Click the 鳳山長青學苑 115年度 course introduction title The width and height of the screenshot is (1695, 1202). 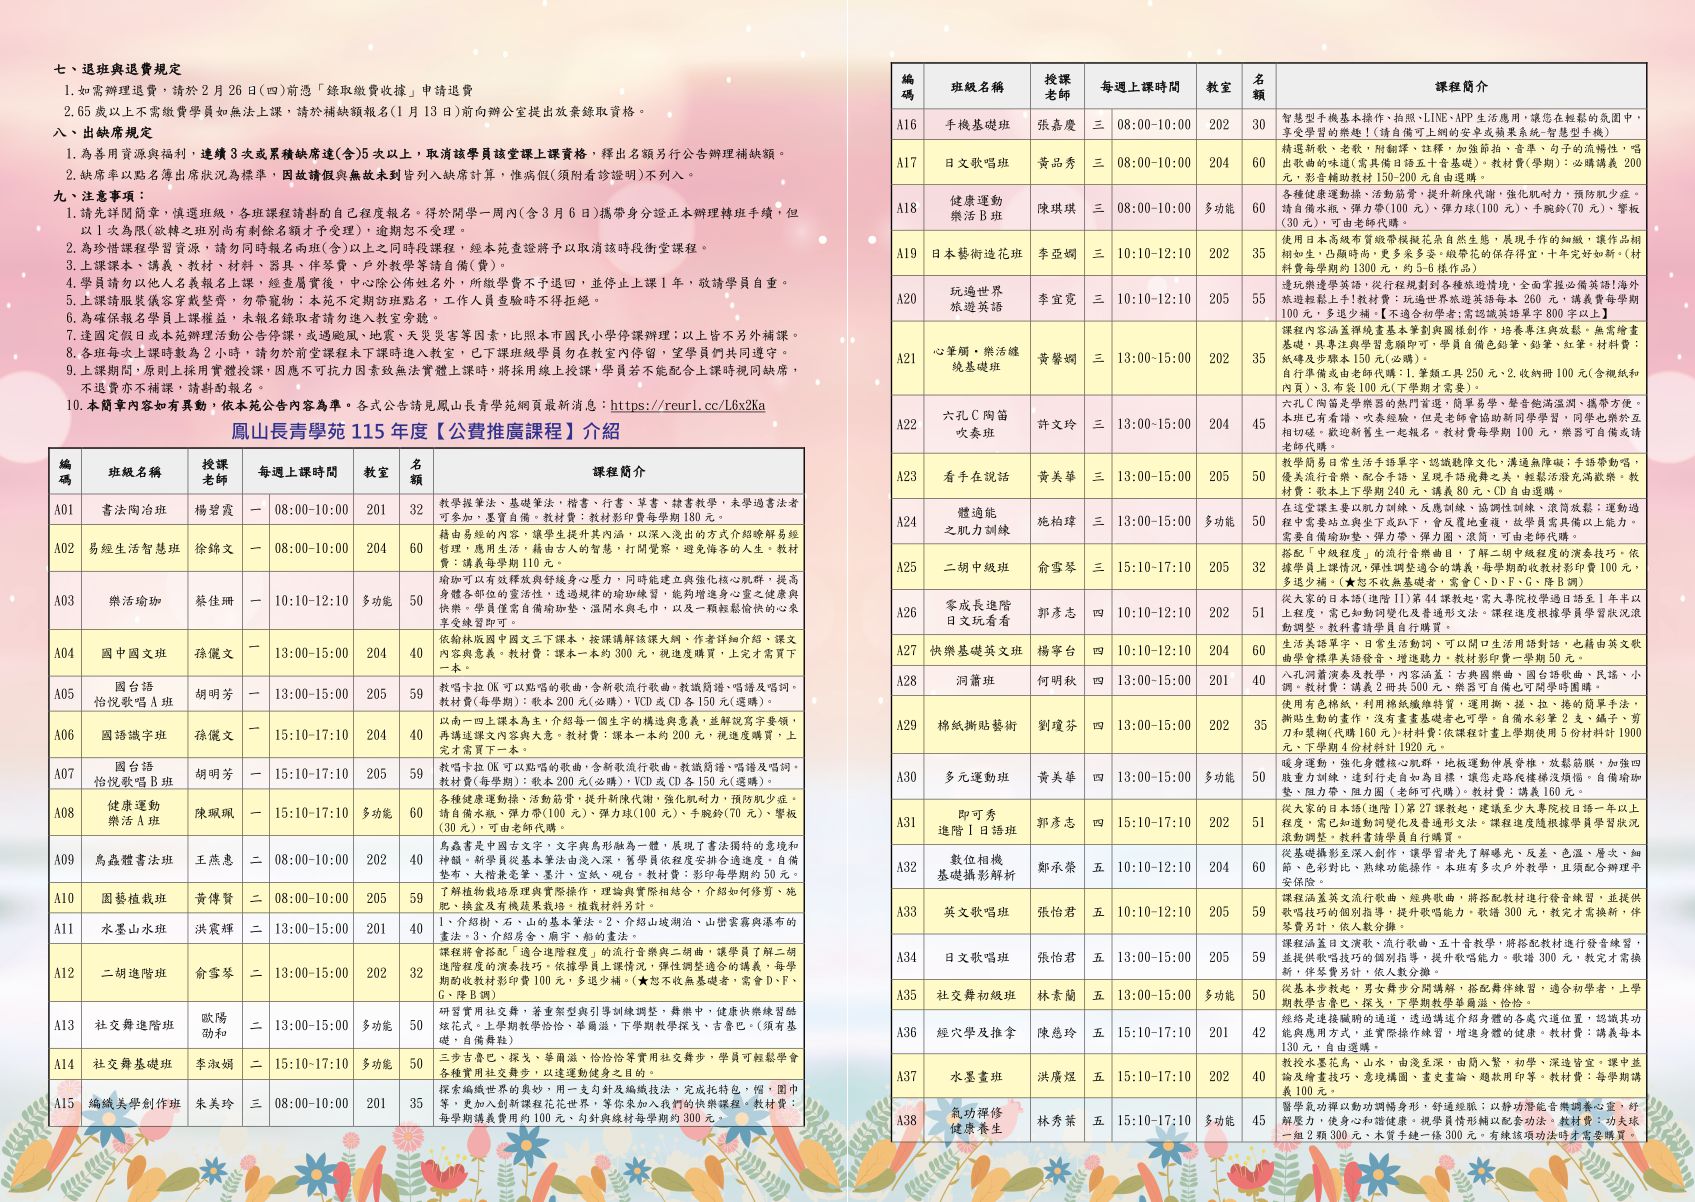coord(425,431)
